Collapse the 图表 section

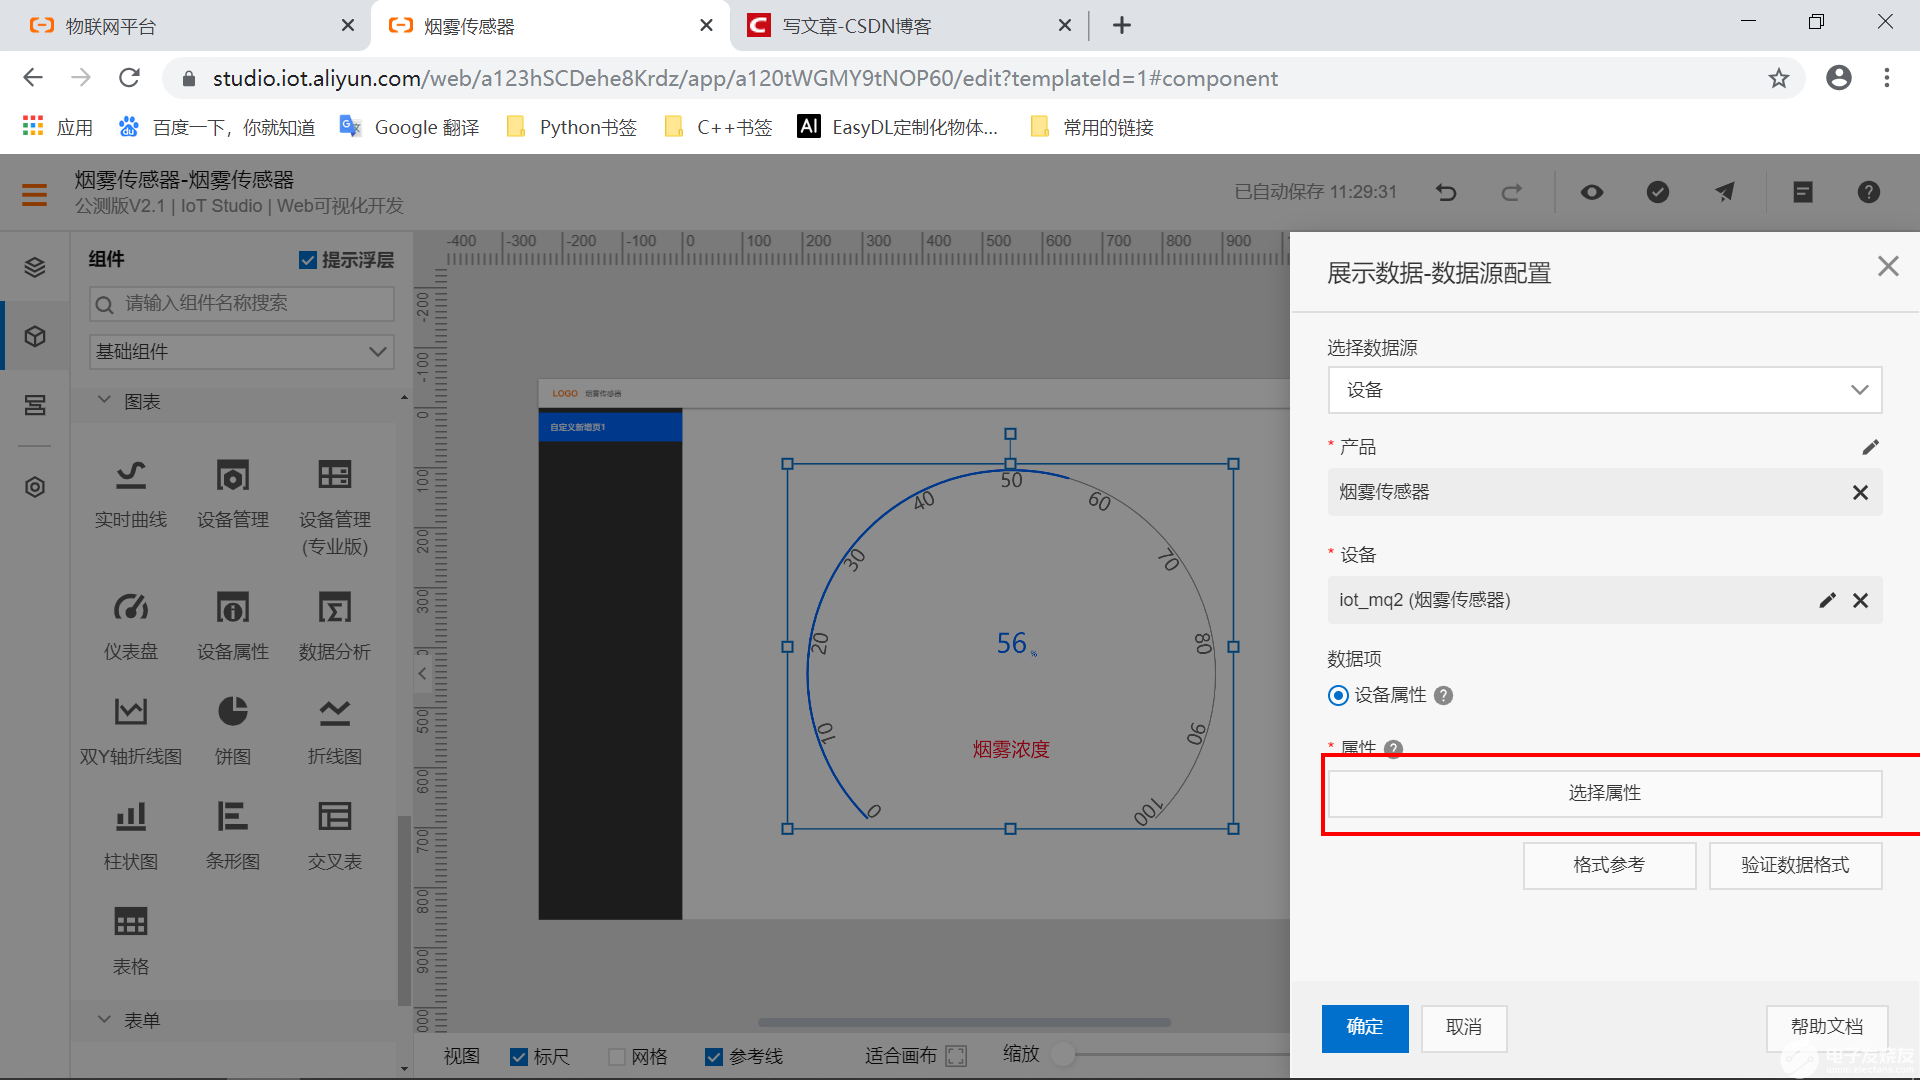pyautogui.click(x=105, y=400)
